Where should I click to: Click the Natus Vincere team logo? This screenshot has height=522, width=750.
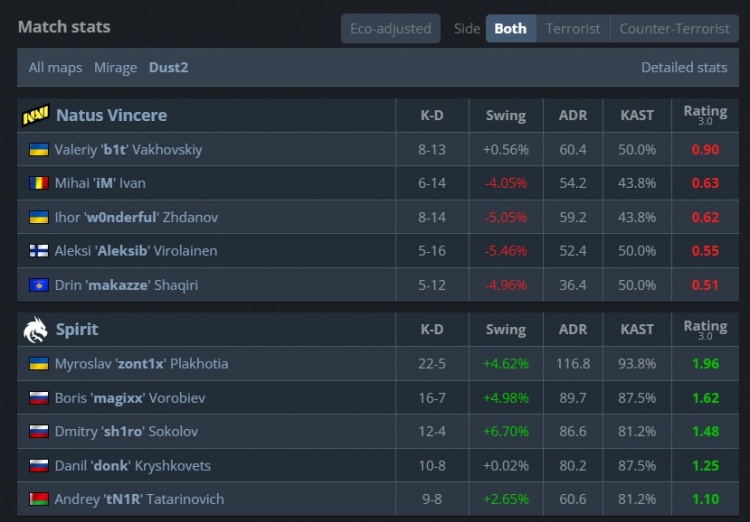(x=35, y=115)
